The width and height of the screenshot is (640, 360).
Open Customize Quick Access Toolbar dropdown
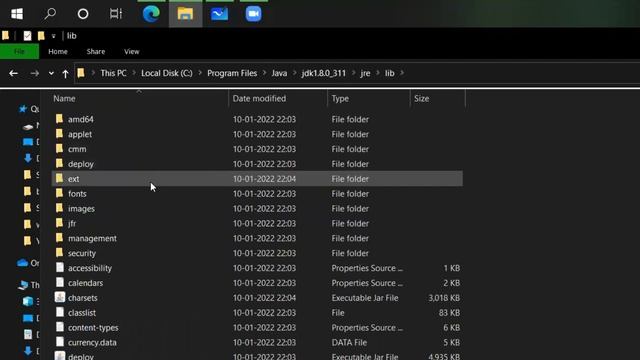[53, 36]
